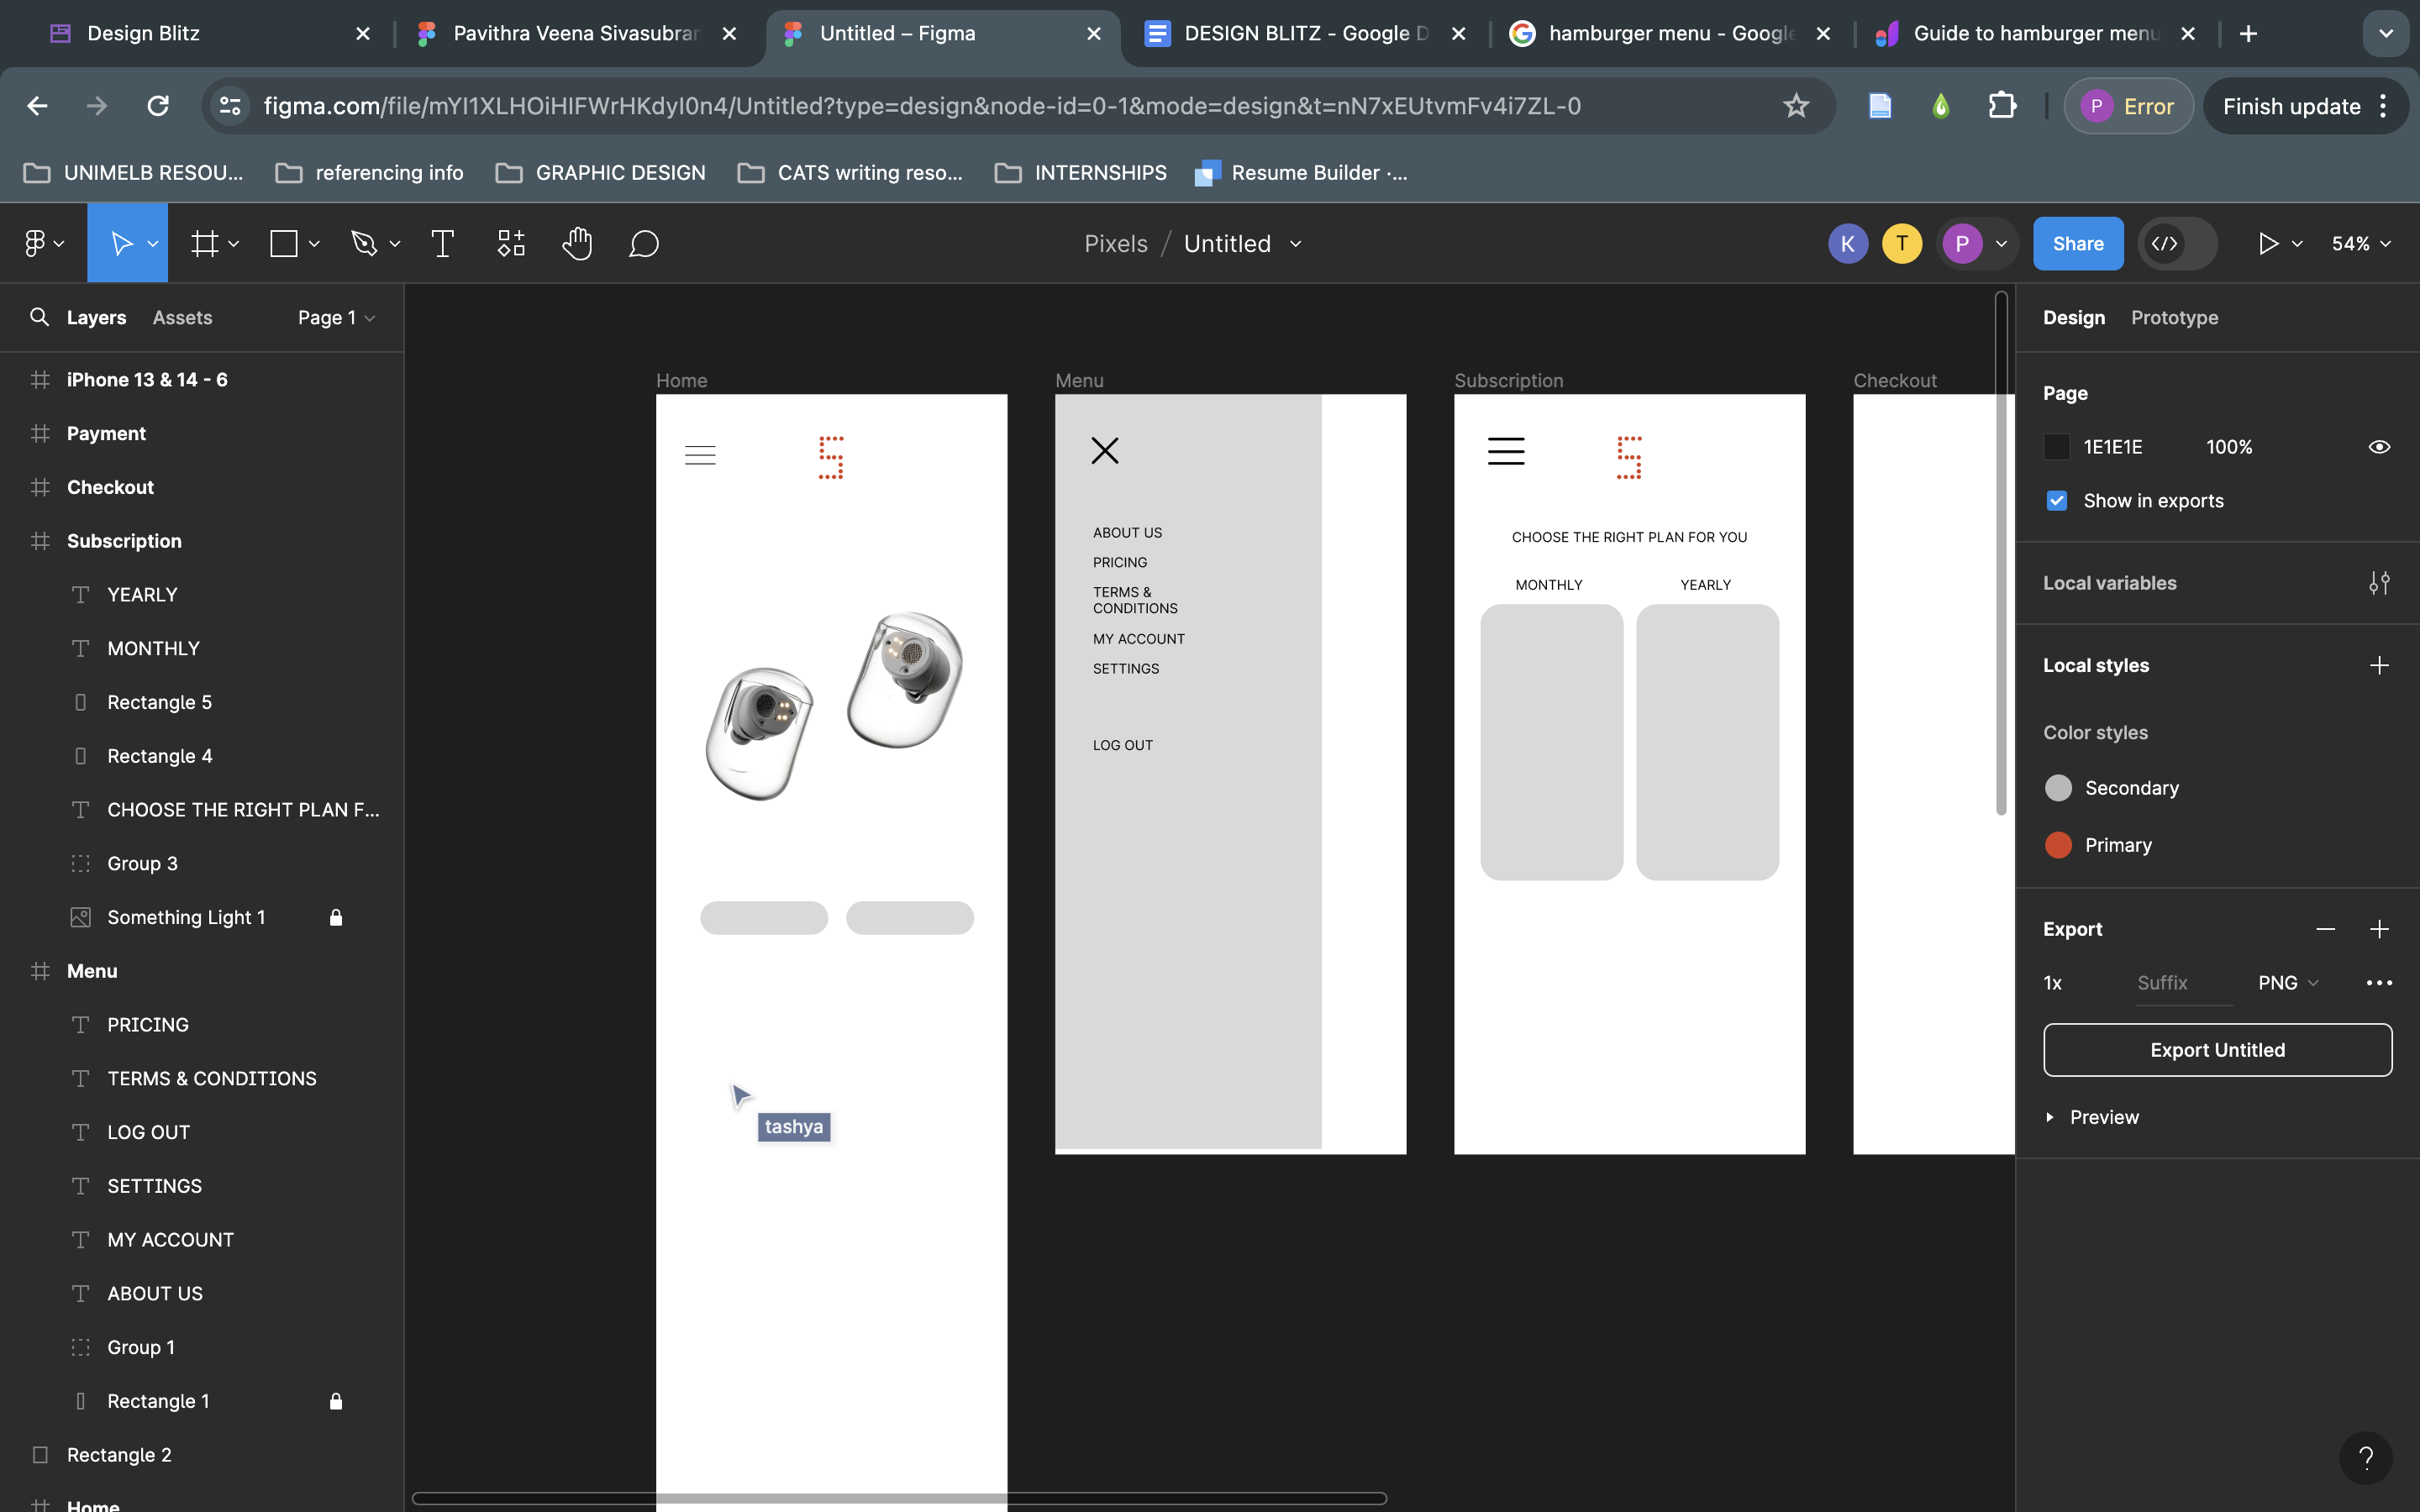
Task: Click the Export Untitled button
Action: (2217, 1050)
